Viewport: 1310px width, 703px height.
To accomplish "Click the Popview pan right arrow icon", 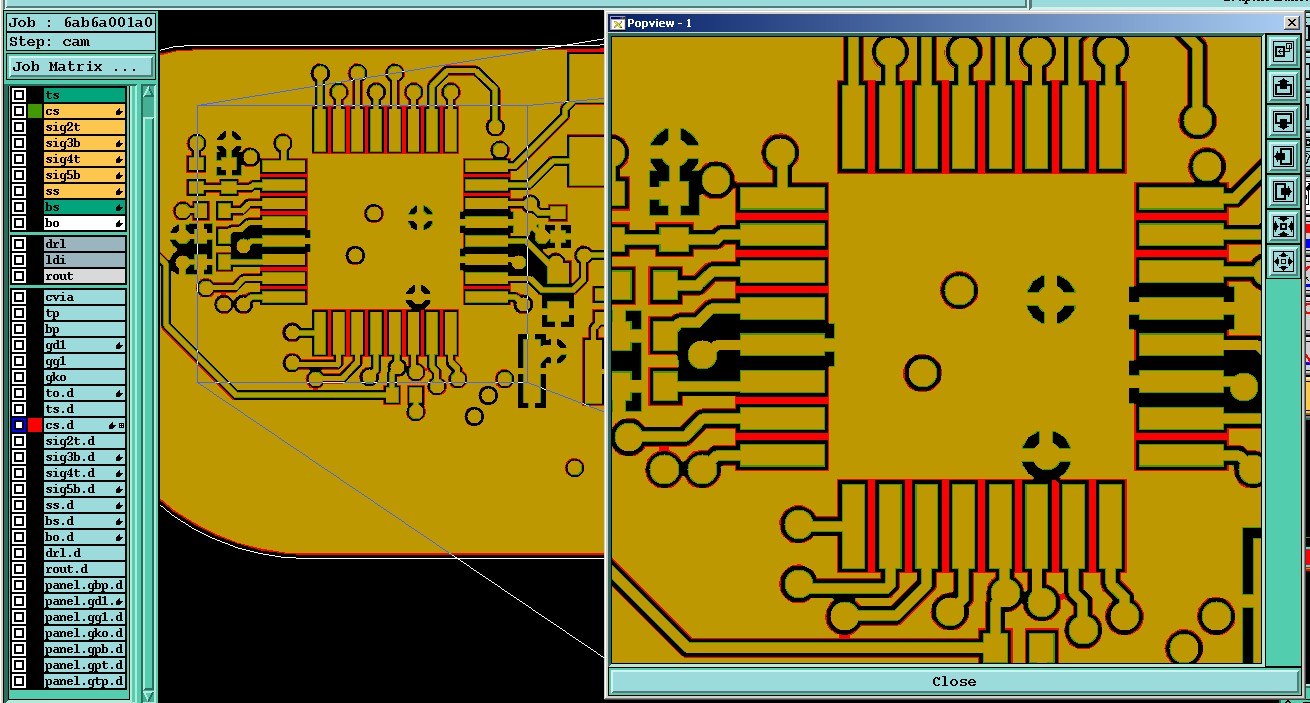I will [1283, 191].
